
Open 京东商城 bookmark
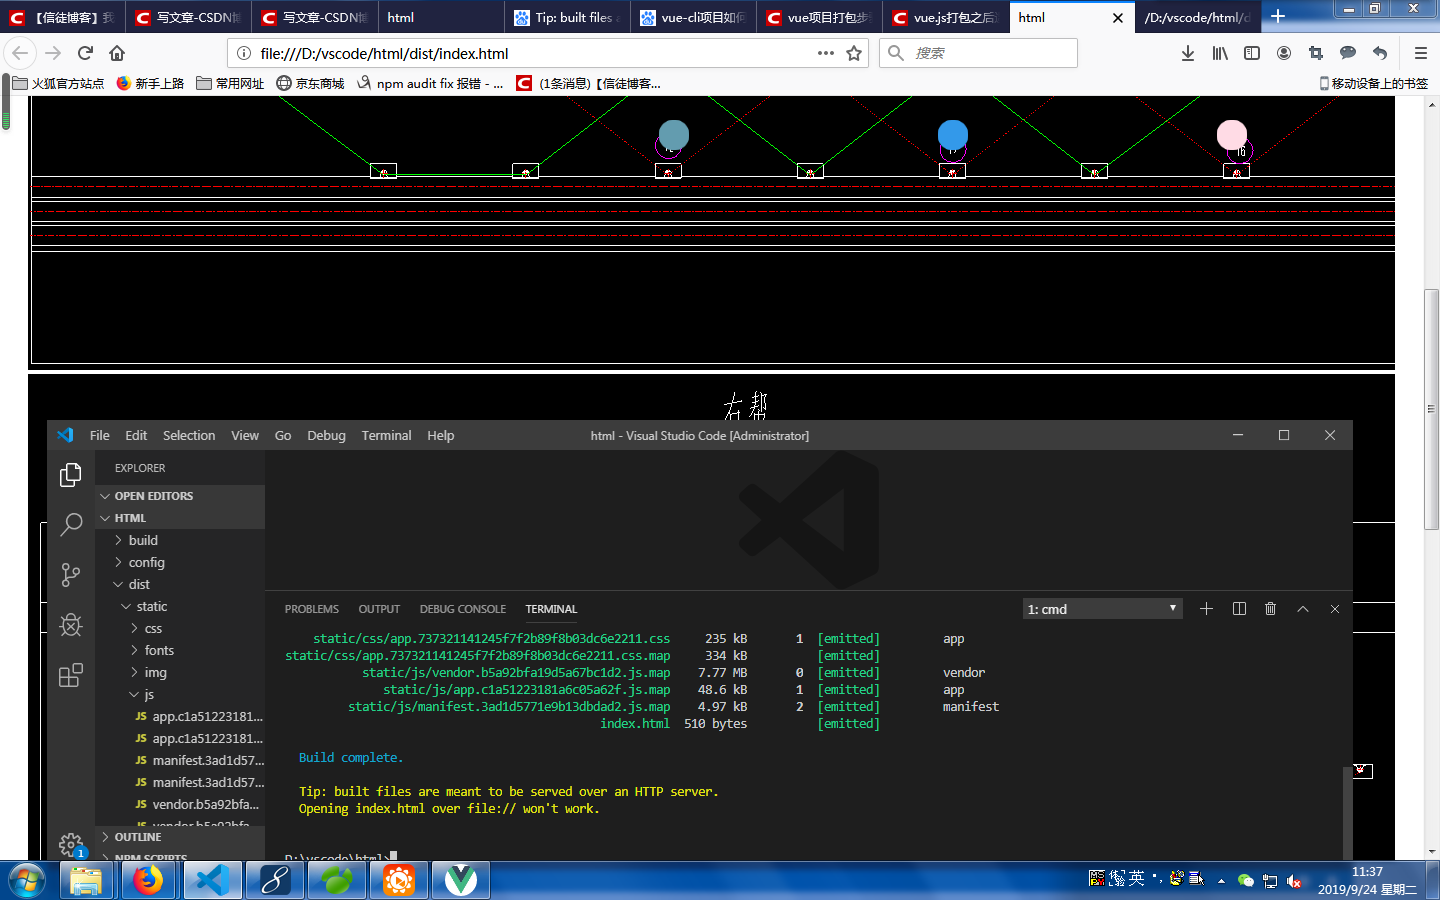(310, 83)
